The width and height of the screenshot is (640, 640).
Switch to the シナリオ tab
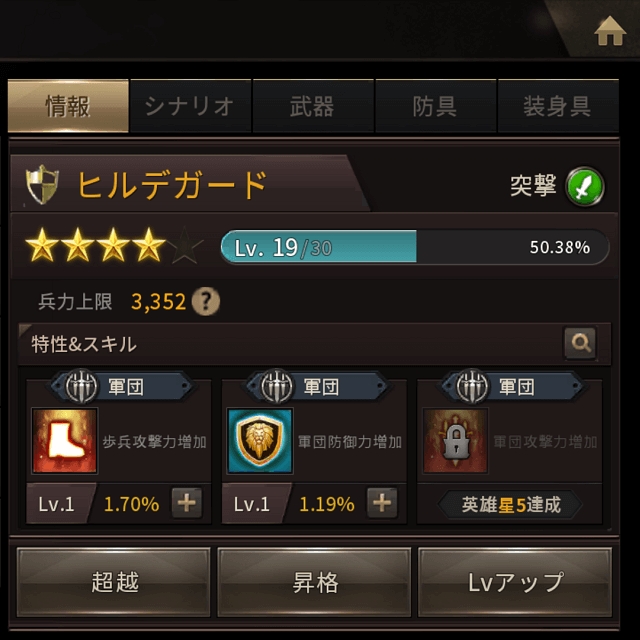click(190, 106)
